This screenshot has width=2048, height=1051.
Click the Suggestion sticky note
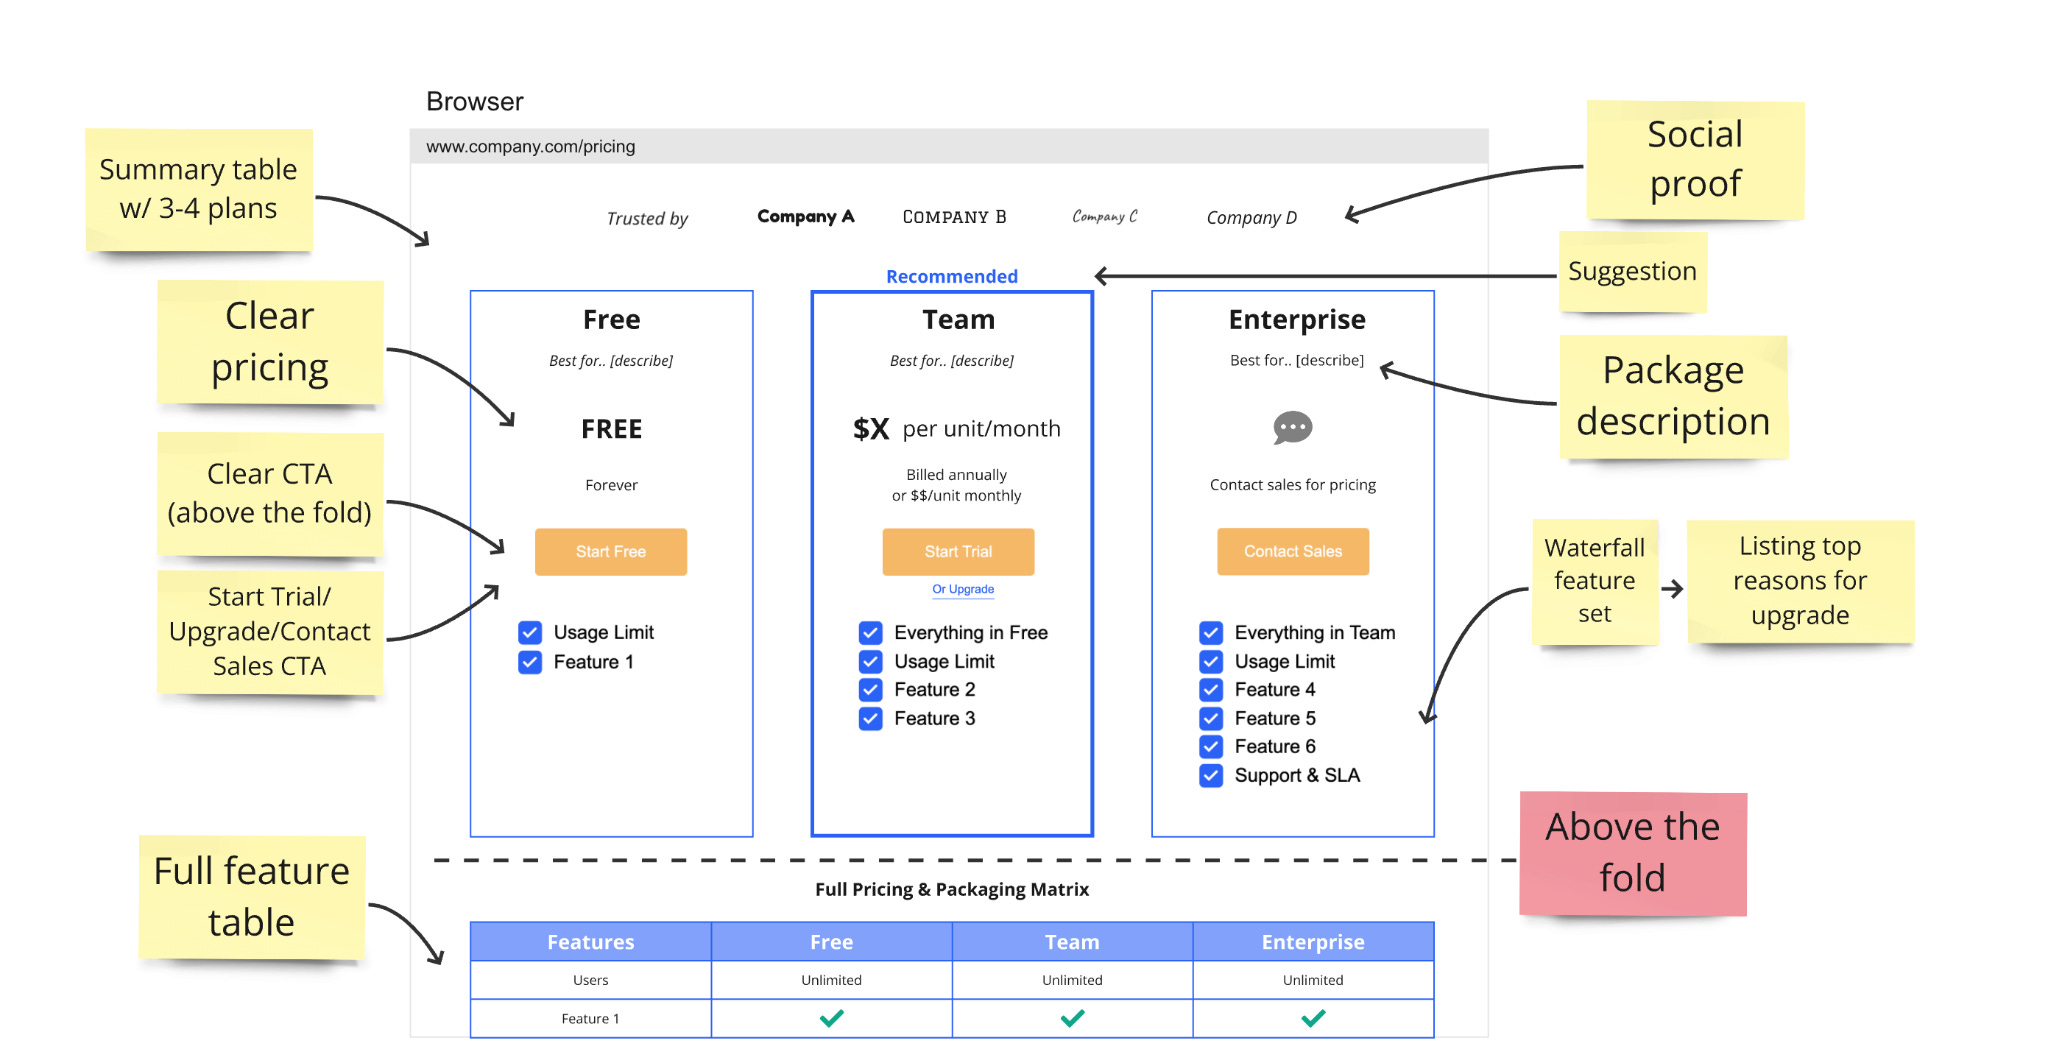(x=1632, y=271)
